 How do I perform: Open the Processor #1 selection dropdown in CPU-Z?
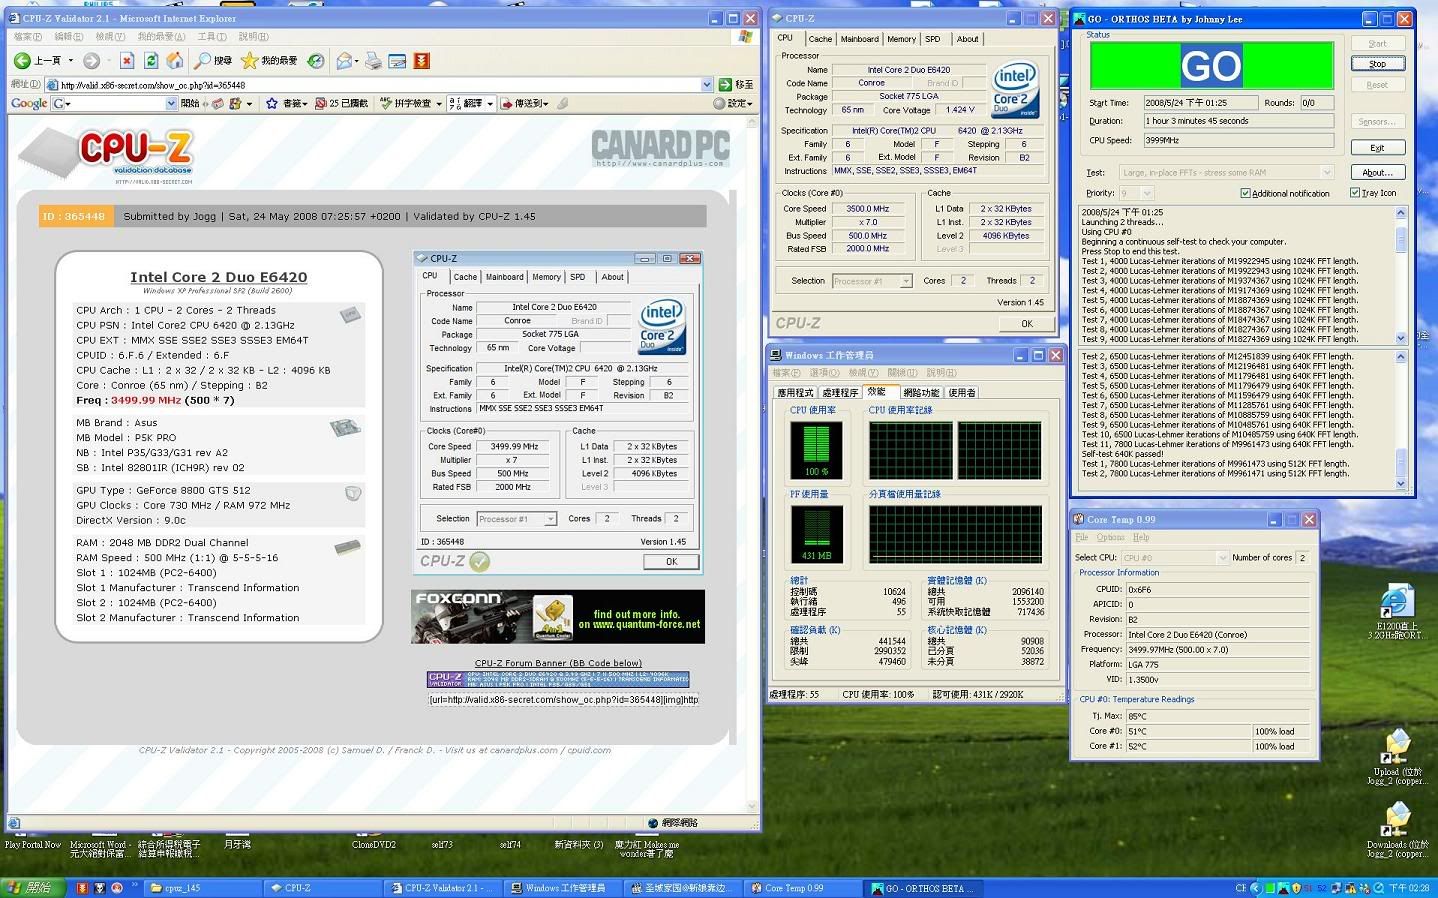click(x=906, y=281)
